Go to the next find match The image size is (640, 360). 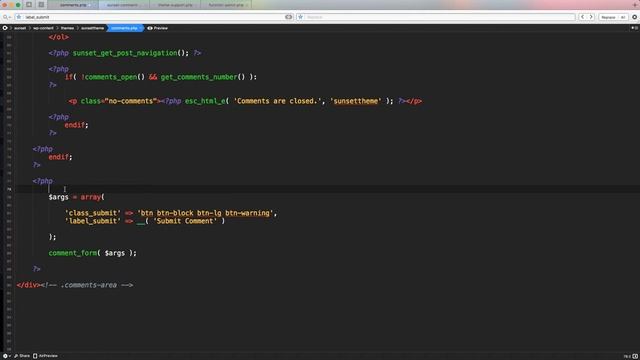coord(591,17)
